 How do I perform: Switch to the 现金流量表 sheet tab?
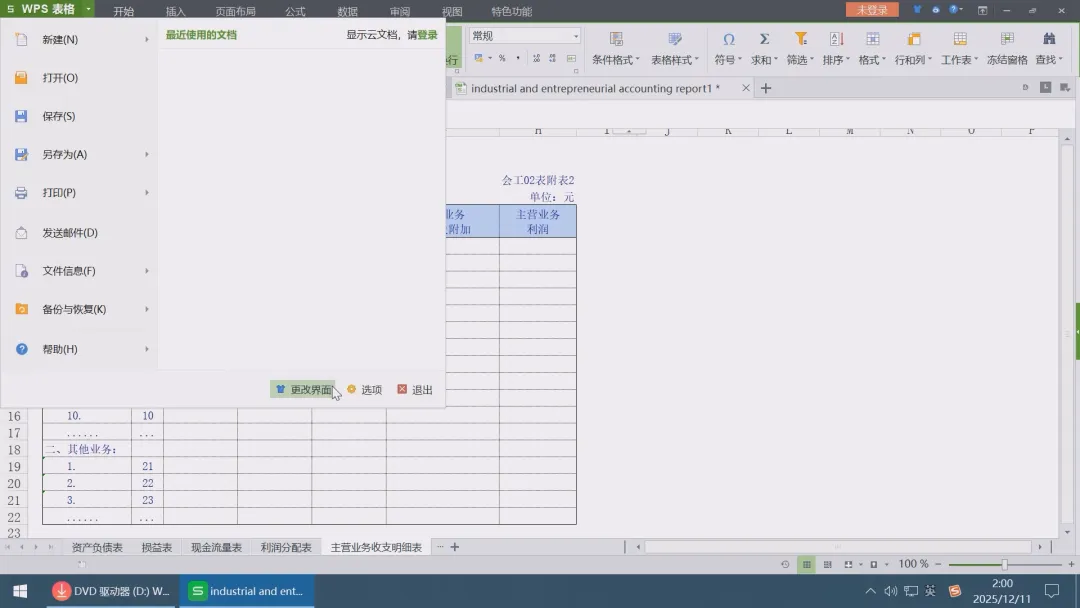tap(216, 547)
